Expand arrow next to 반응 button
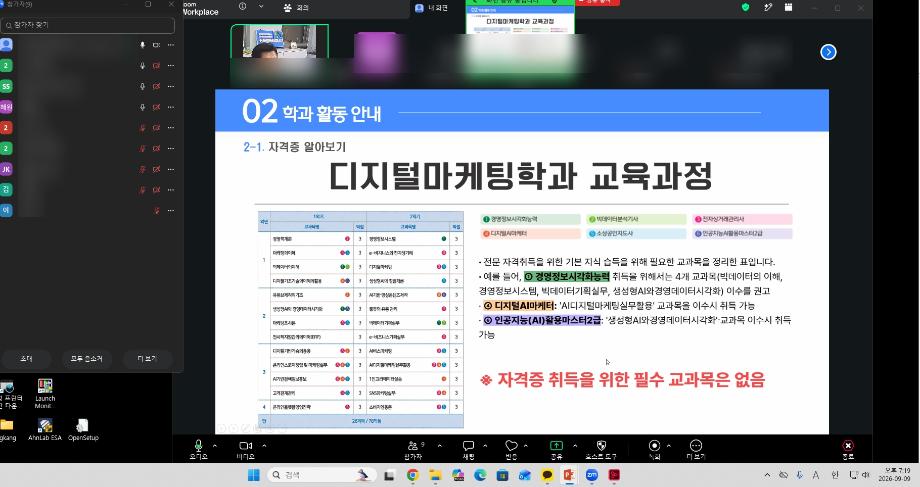The height and width of the screenshot is (487, 920). [x=526, y=446]
